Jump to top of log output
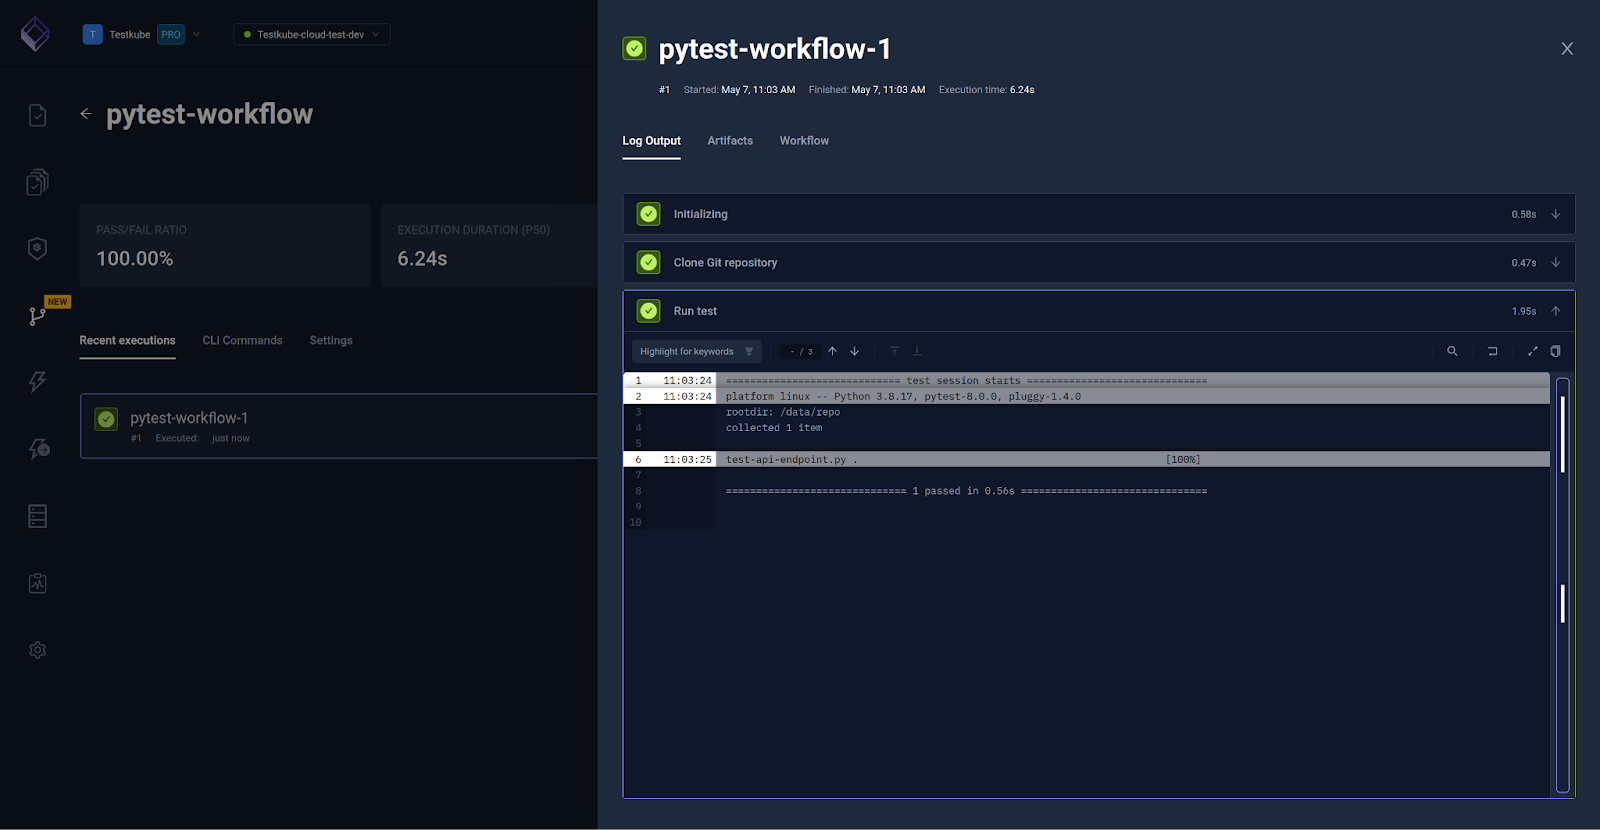Screen dimensions: 1600x830 895,351
